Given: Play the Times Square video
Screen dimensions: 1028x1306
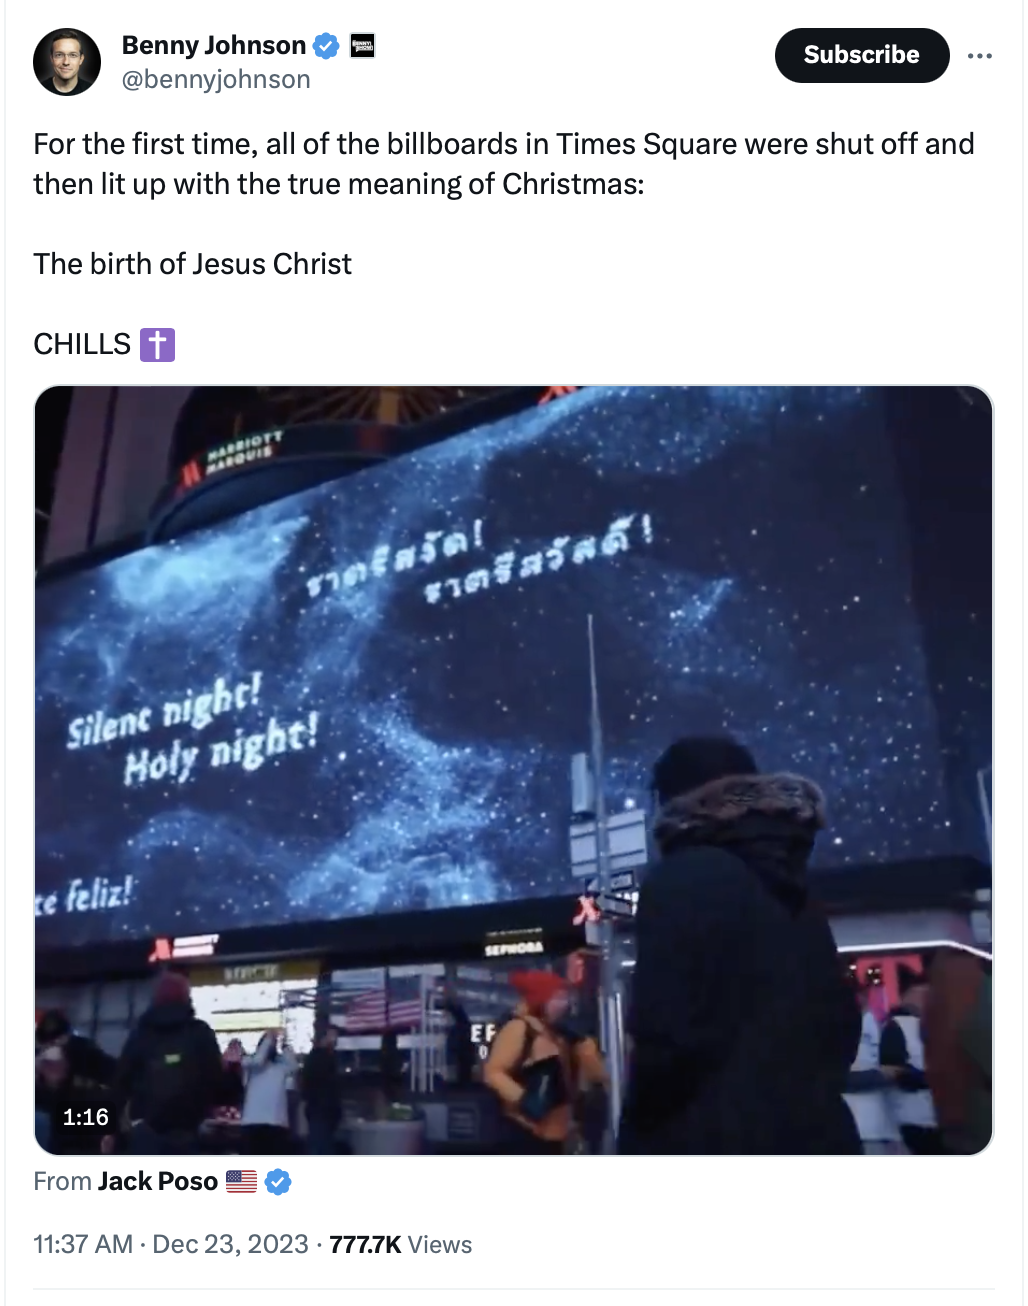Looking at the screenshot, I should pyautogui.click(x=514, y=770).
